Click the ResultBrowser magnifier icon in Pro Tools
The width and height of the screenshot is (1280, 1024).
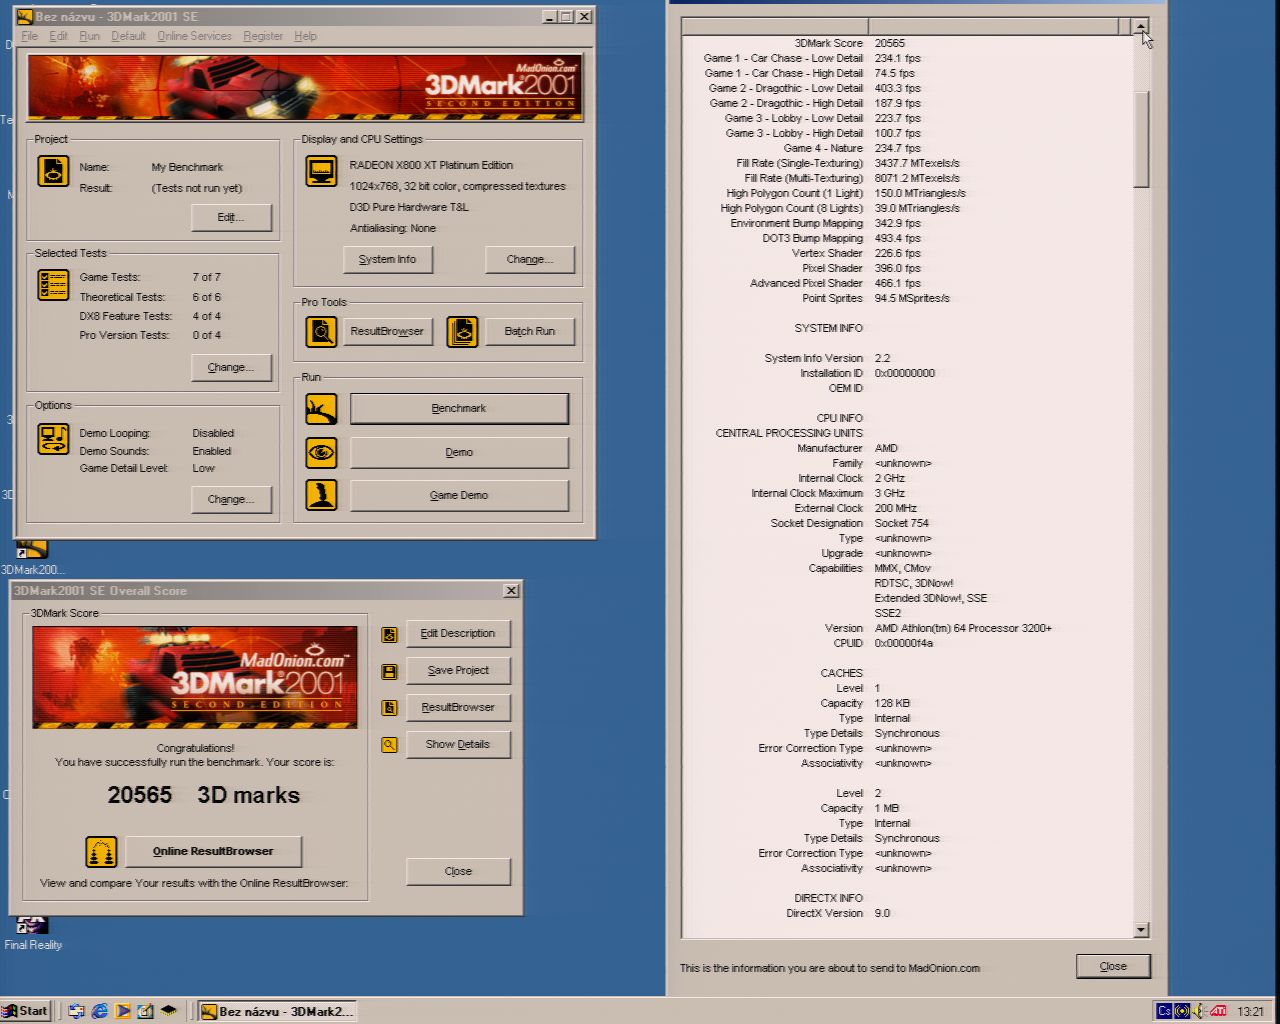[x=321, y=331]
